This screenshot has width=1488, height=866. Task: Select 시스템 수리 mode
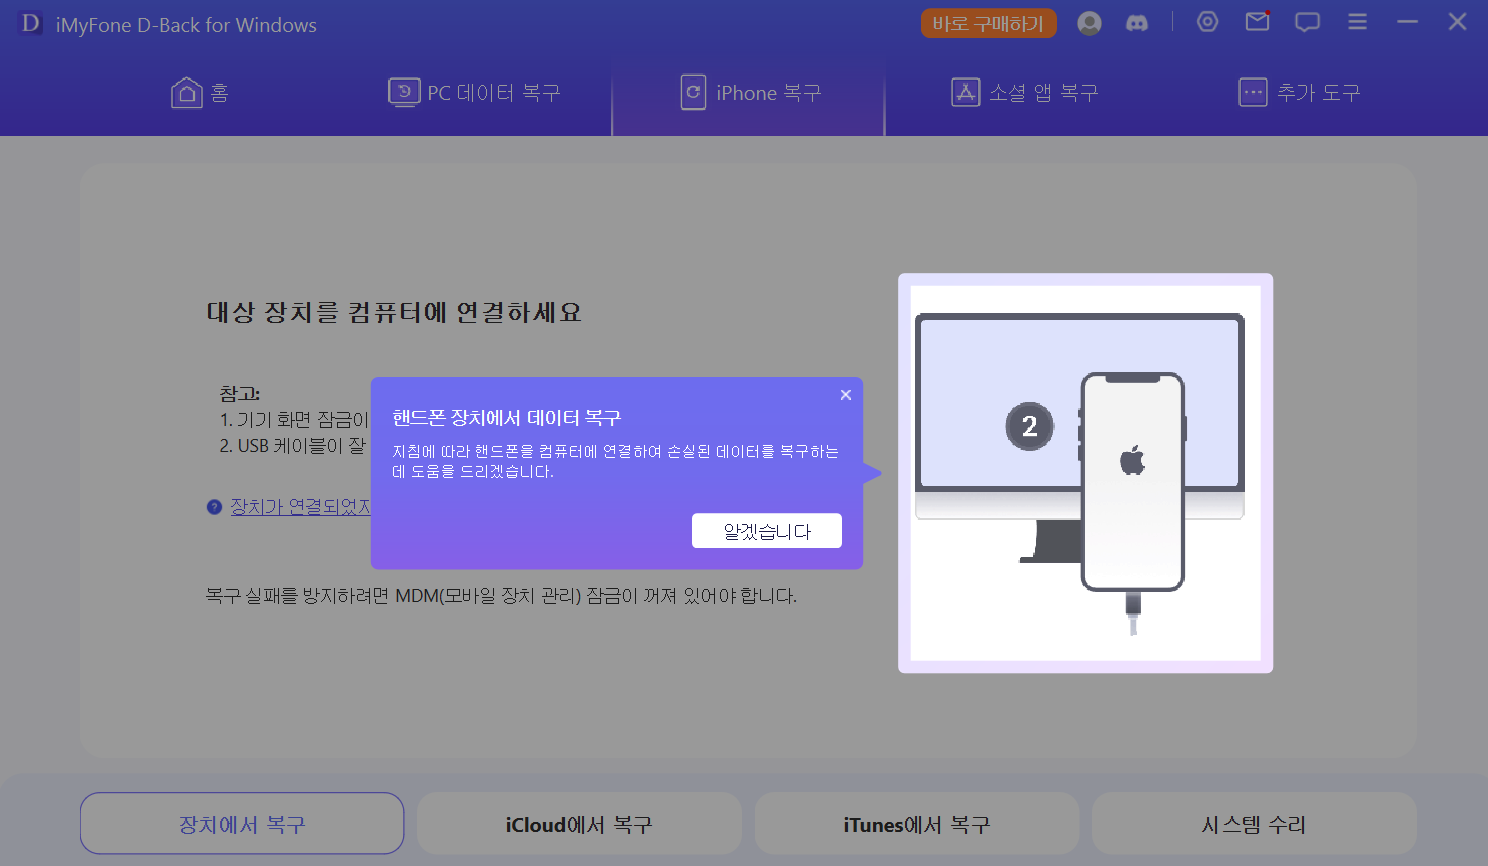(1254, 824)
